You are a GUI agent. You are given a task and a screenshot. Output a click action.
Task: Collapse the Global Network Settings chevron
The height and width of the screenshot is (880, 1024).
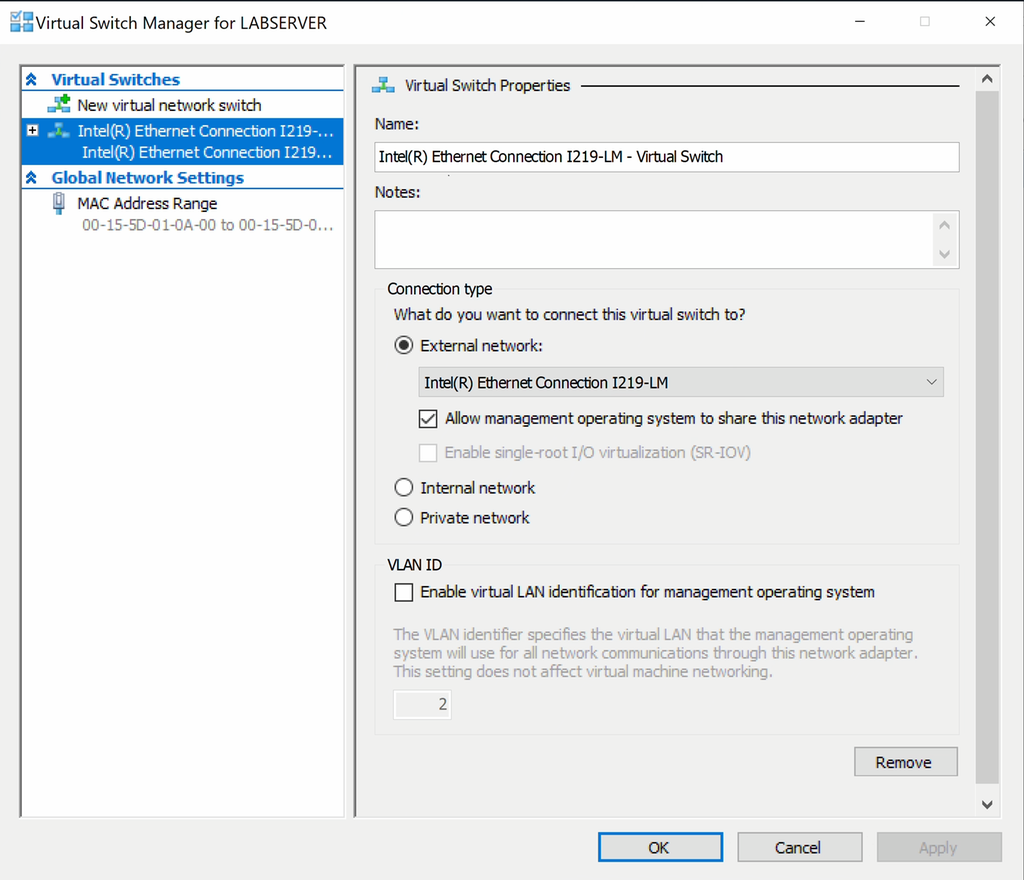[x=32, y=178]
